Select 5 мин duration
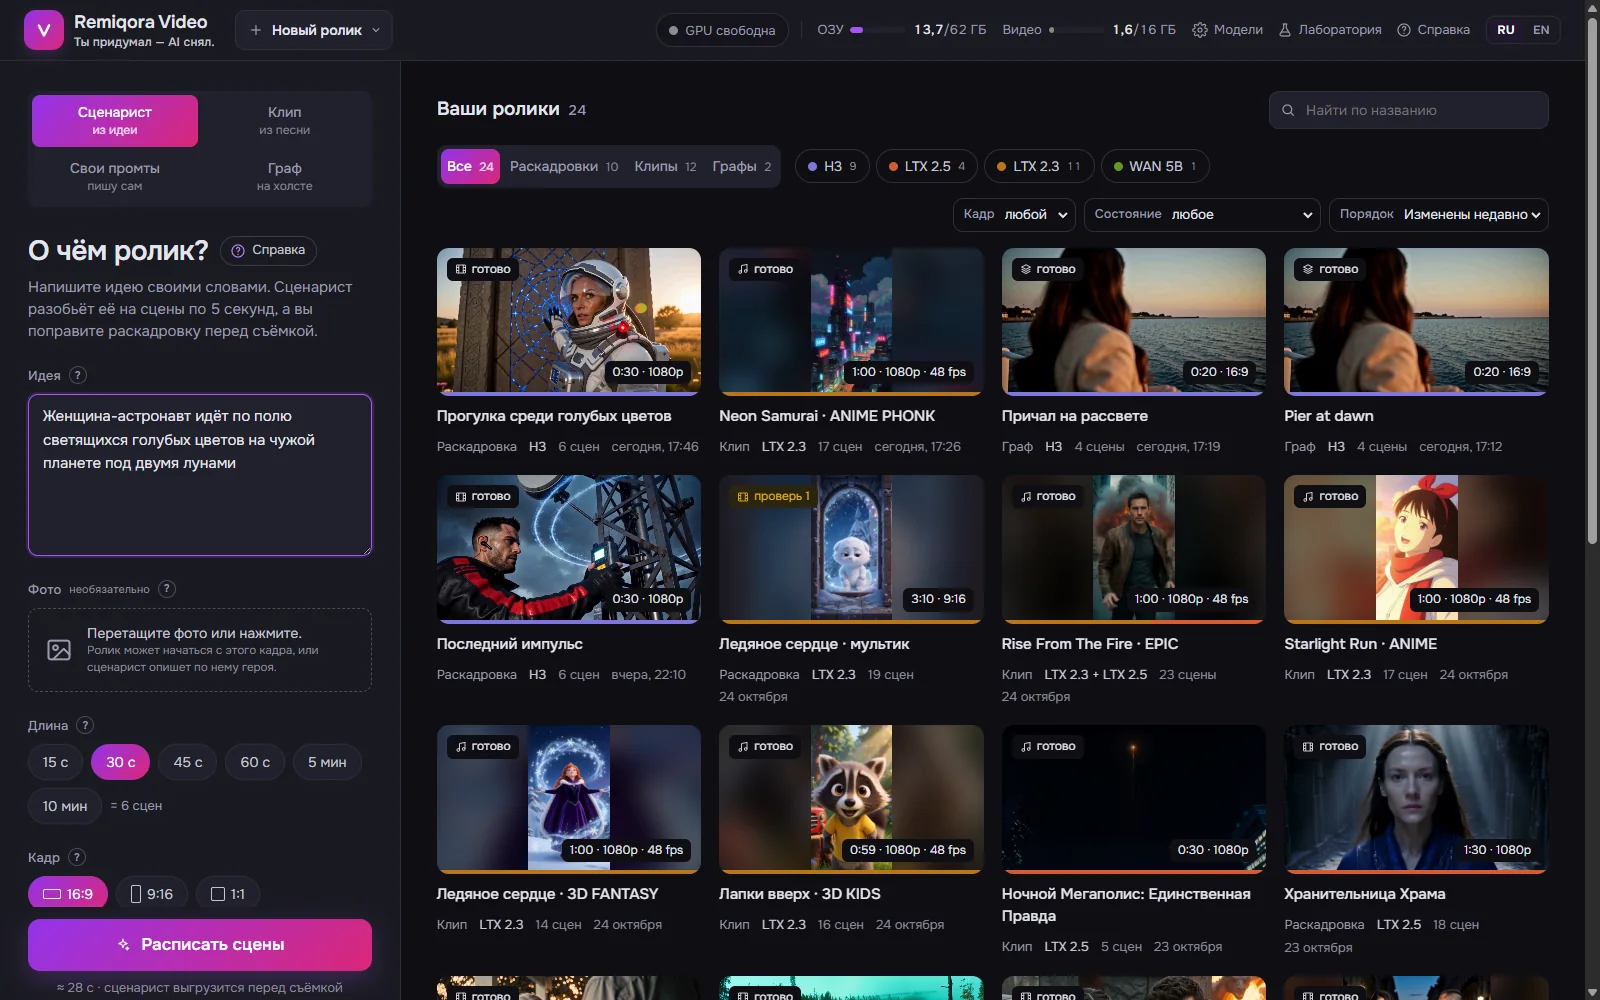Image resolution: width=1600 pixels, height=1000 pixels. tap(327, 762)
